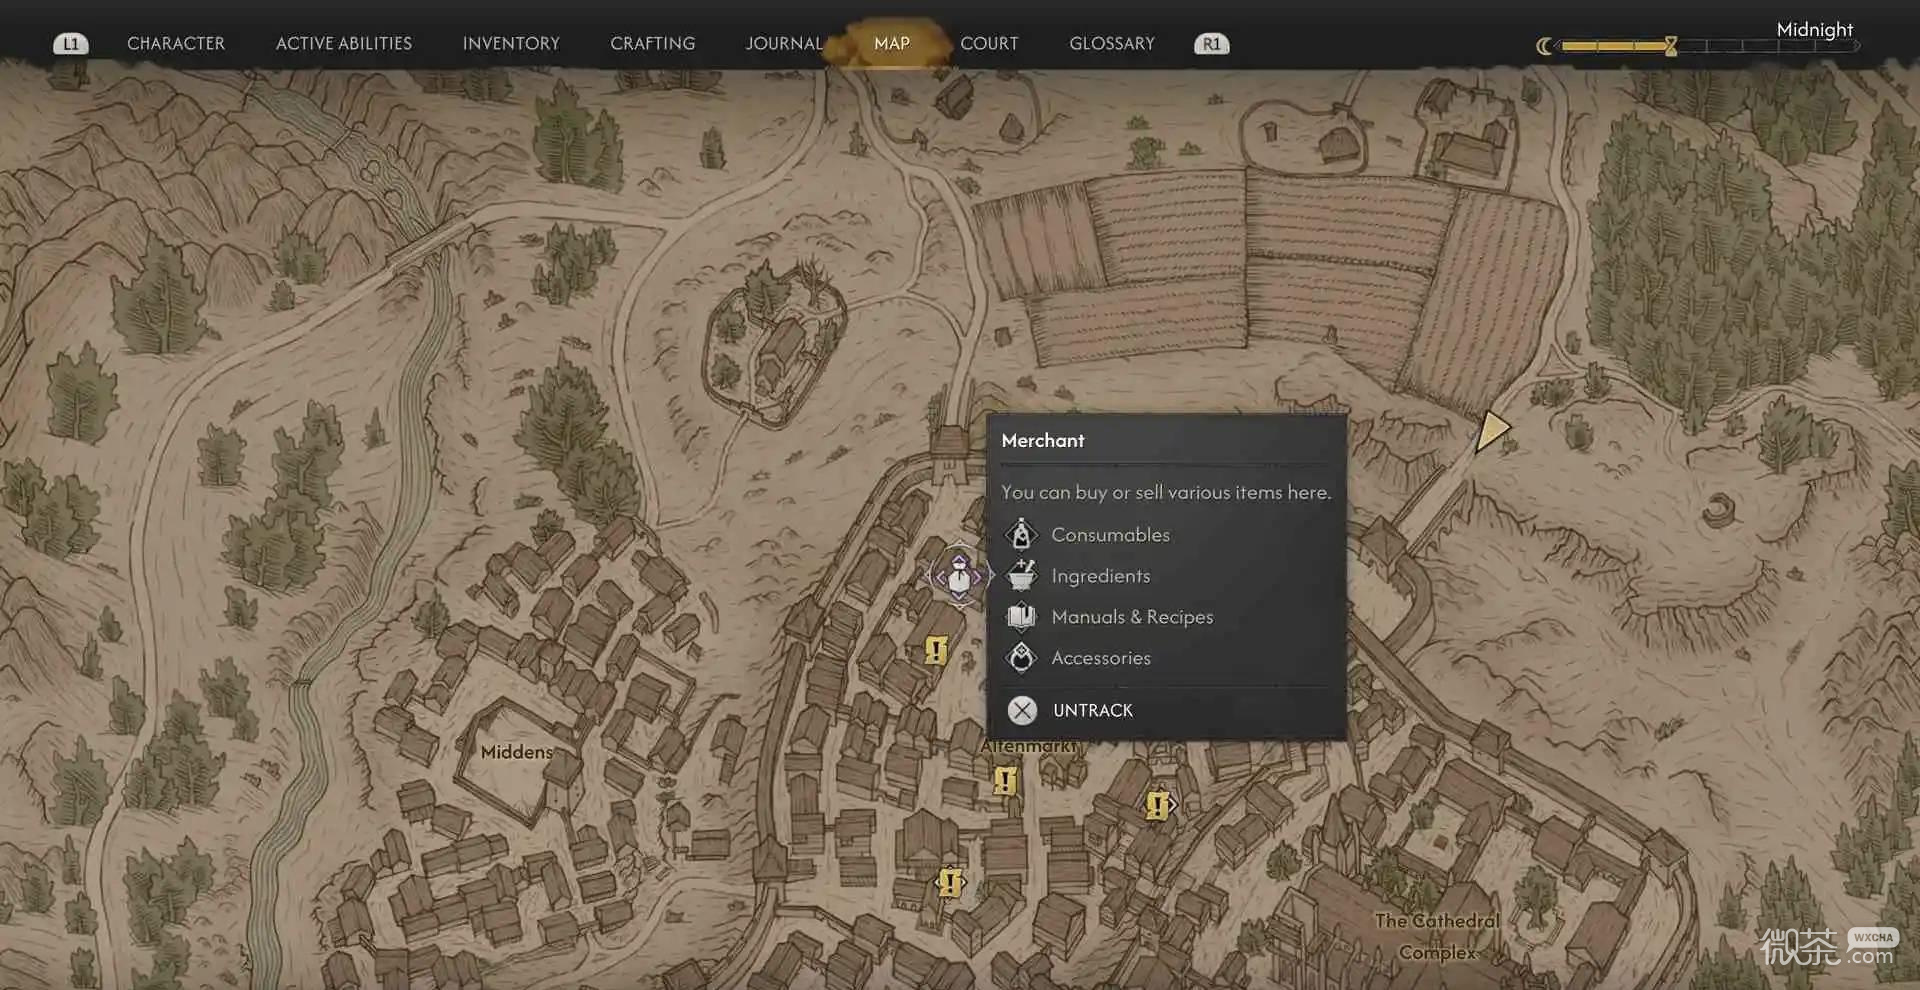
Task: Click the Middens district label
Action: point(517,752)
